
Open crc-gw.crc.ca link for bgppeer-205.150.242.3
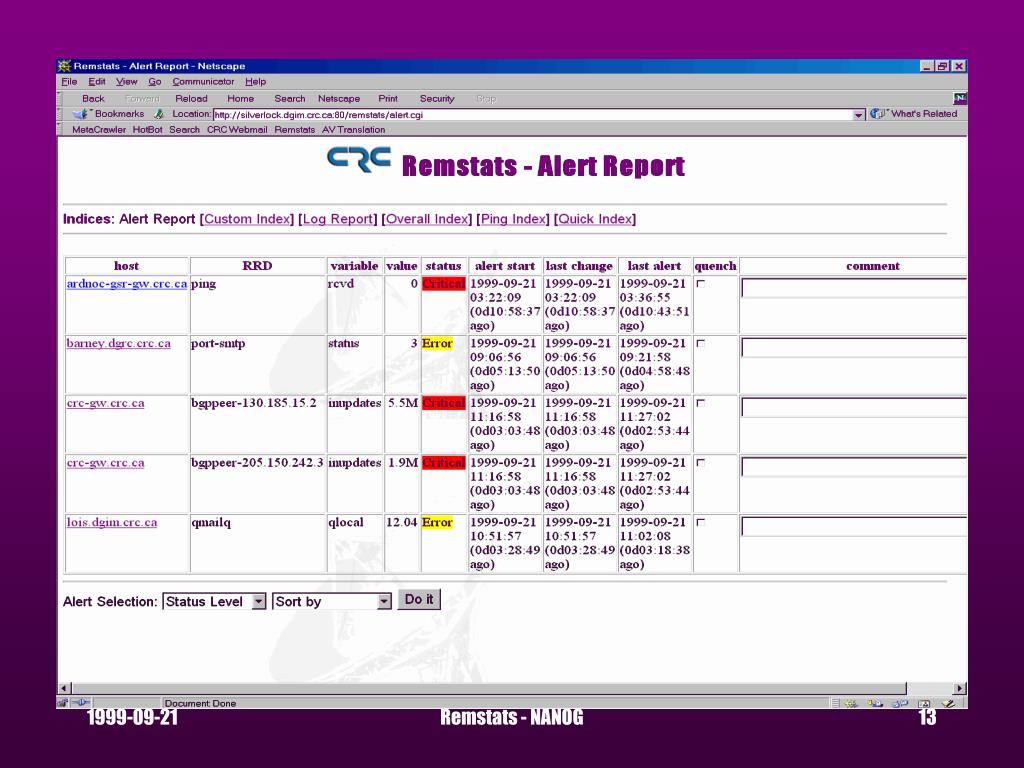point(105,463)
